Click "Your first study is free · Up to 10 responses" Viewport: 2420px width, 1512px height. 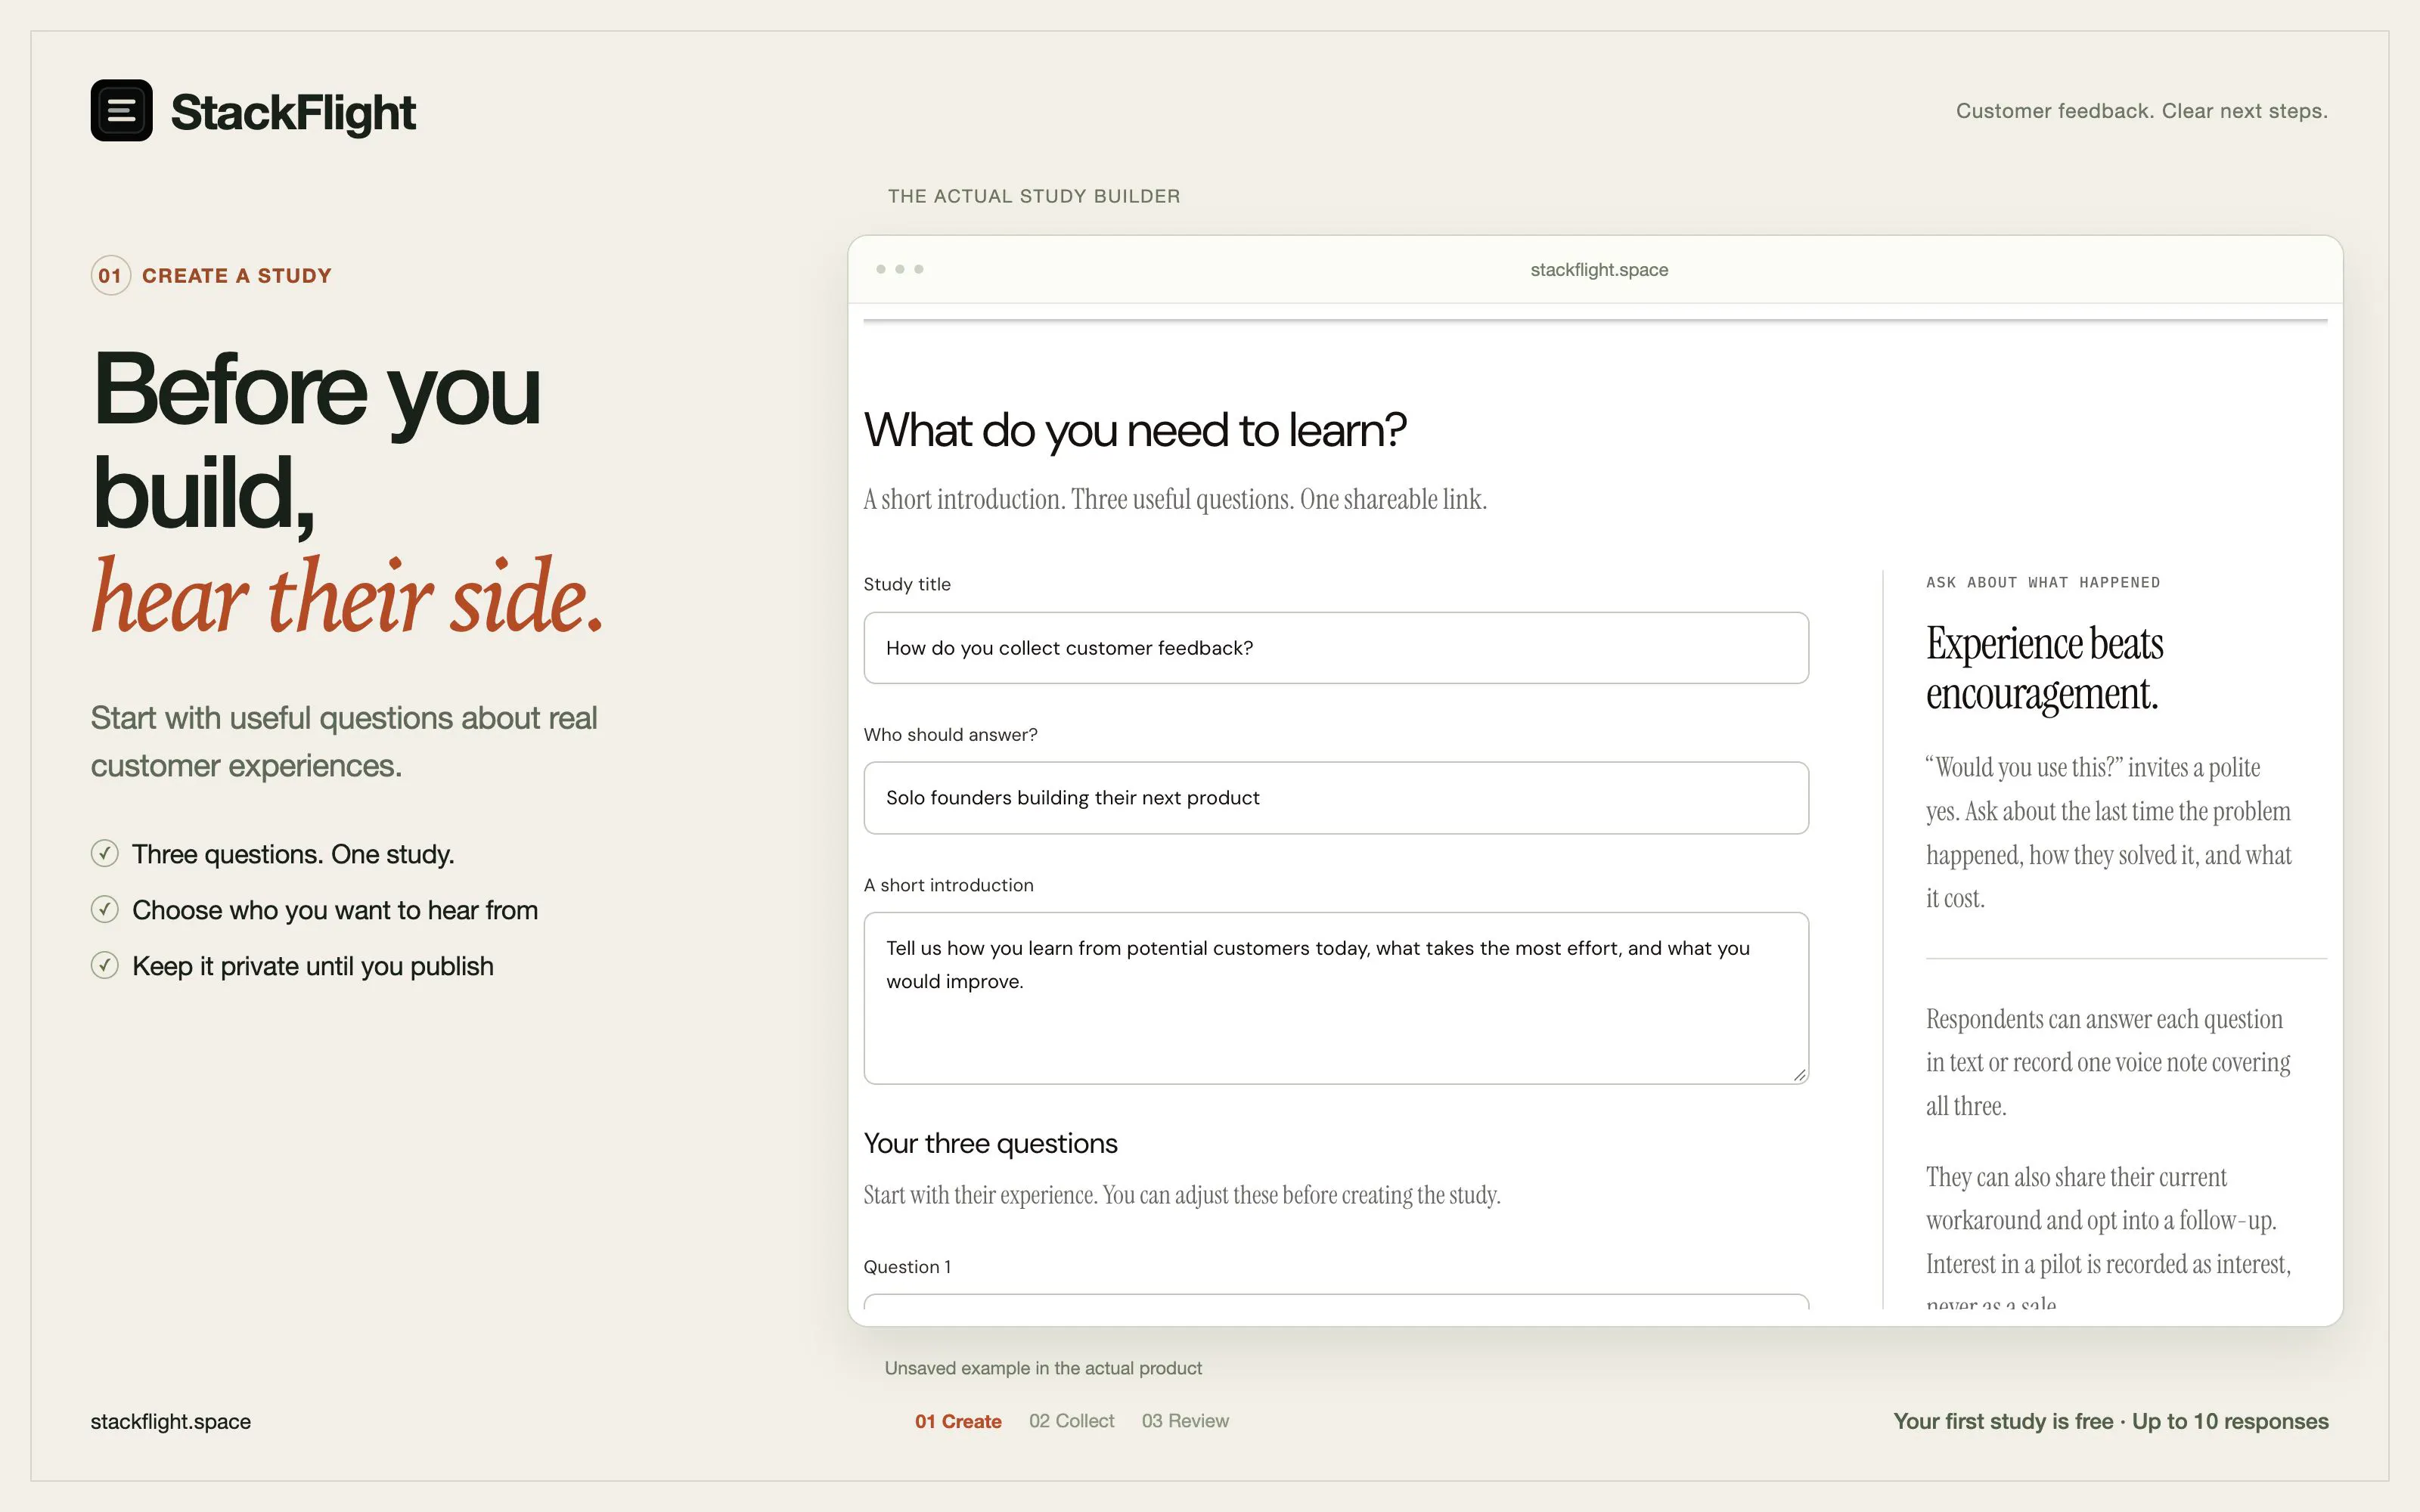[2111, 1421]
